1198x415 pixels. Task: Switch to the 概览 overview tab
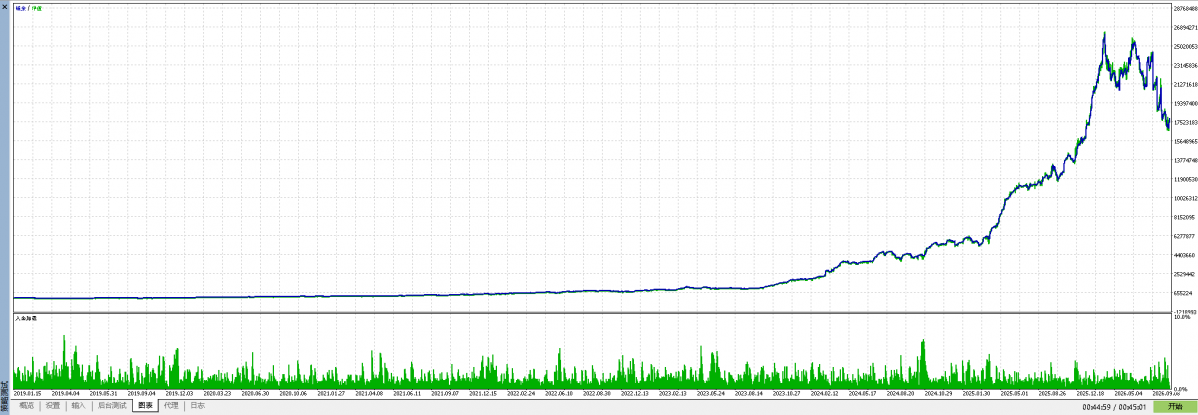27,406
